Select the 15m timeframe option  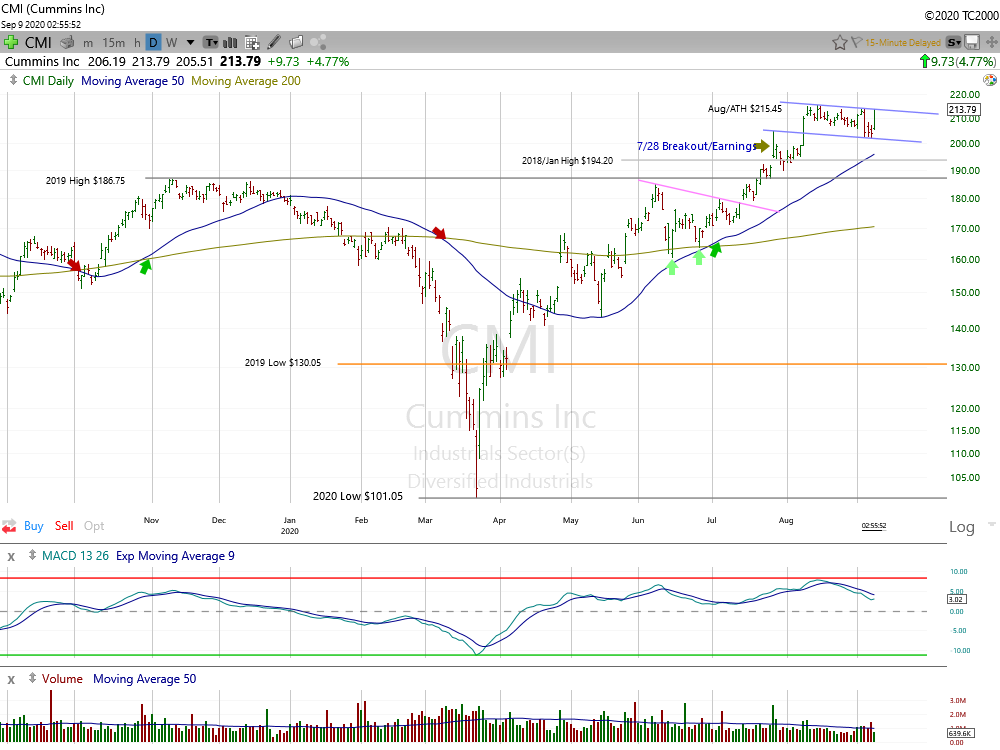click(x=114, y=42)
